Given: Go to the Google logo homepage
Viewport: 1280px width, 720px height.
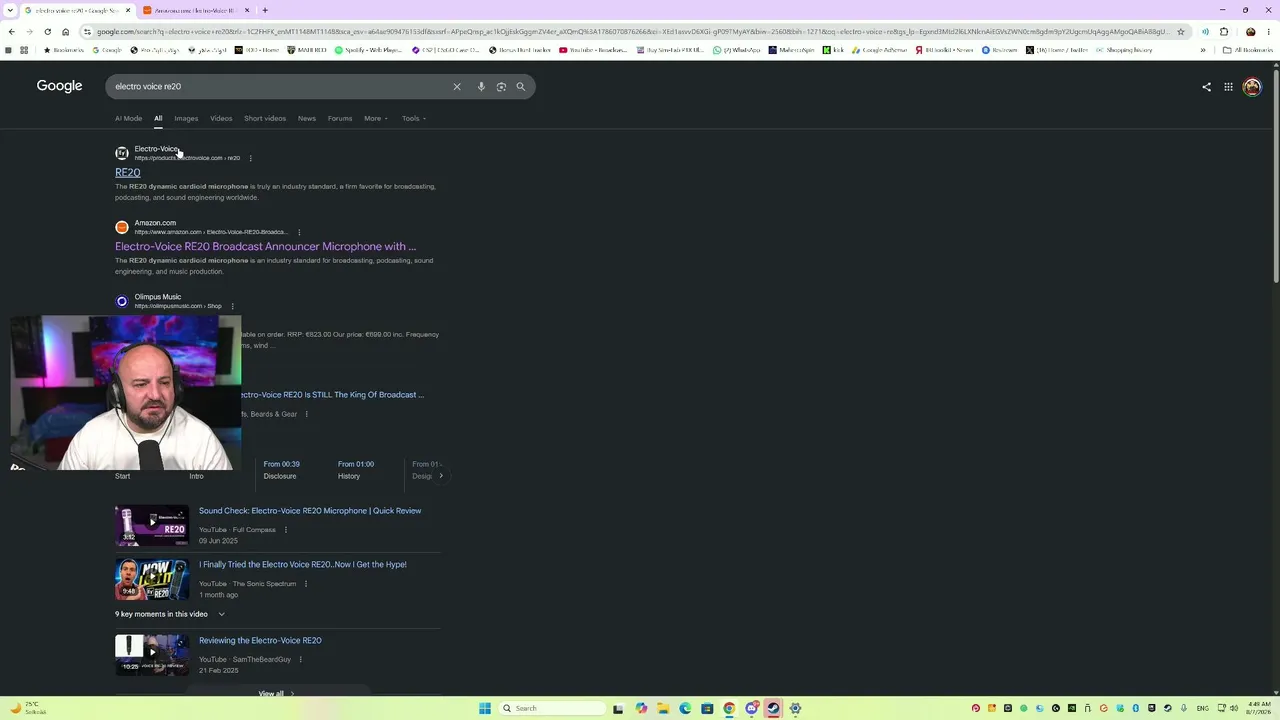Looking at the screenshot, I should [x=59, y=86].
